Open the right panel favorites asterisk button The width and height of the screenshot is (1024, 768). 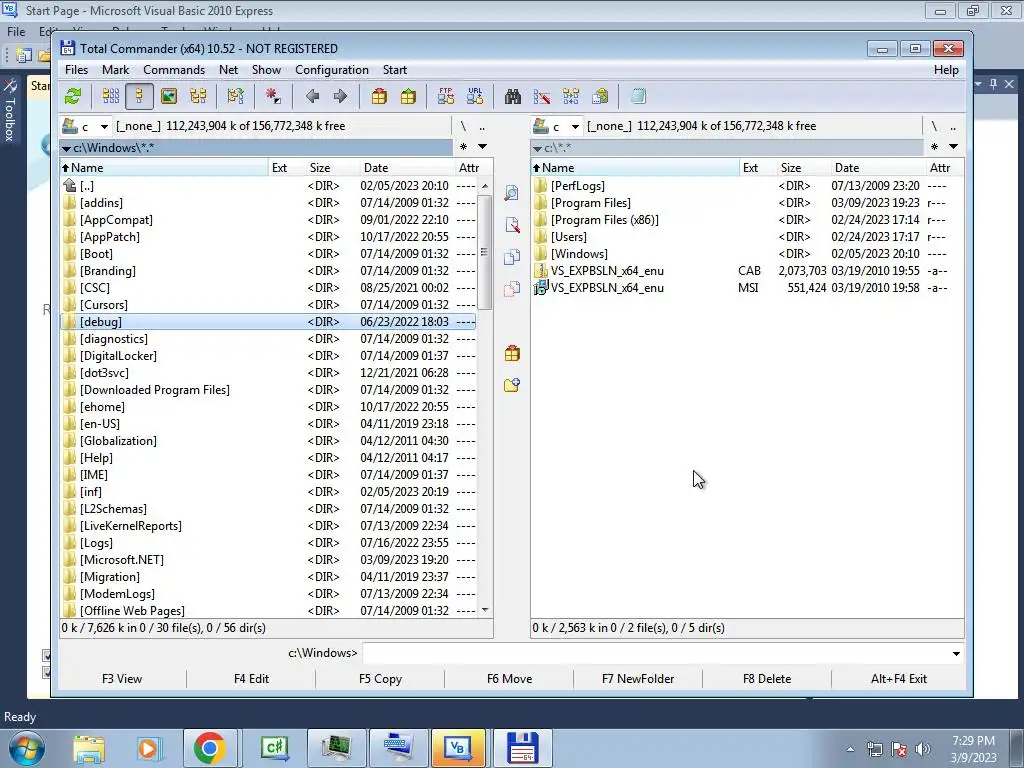click(x=935, y=147)
